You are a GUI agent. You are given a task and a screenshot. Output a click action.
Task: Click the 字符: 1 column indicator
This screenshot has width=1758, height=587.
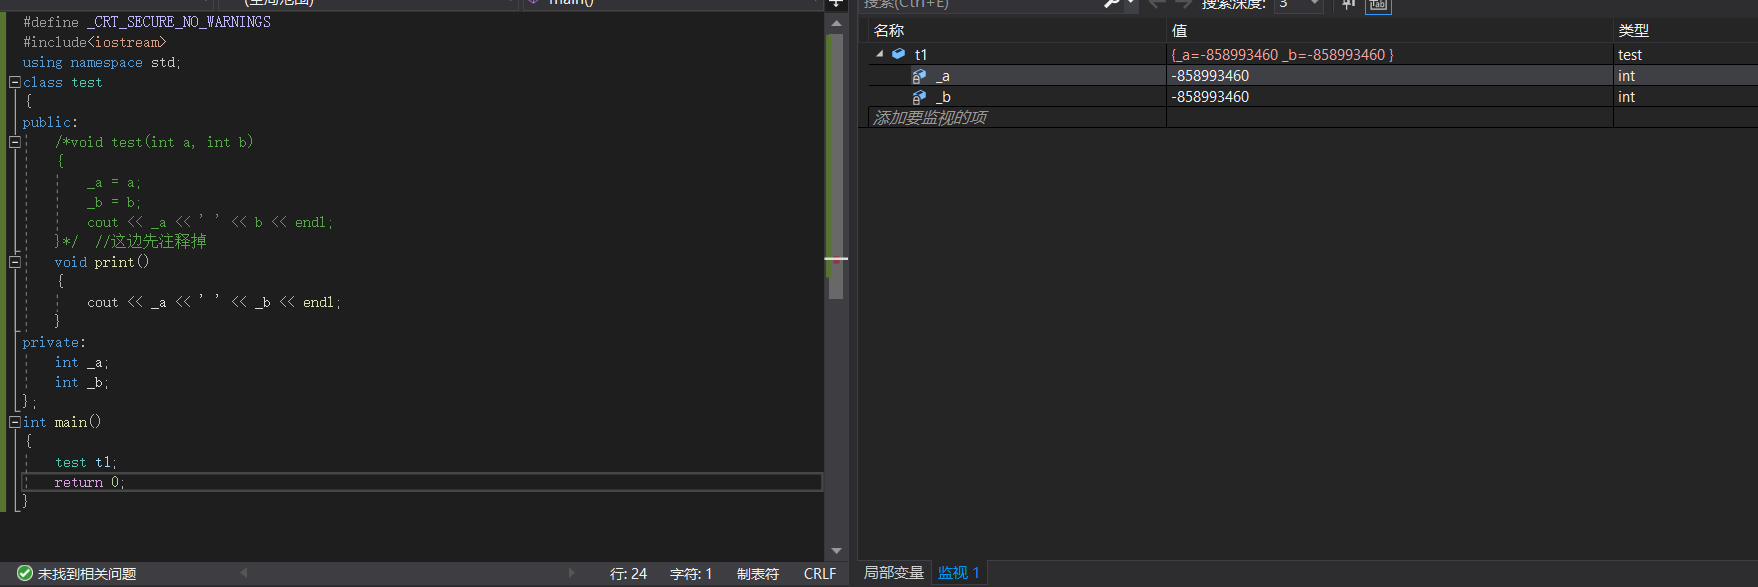[691, 574]
